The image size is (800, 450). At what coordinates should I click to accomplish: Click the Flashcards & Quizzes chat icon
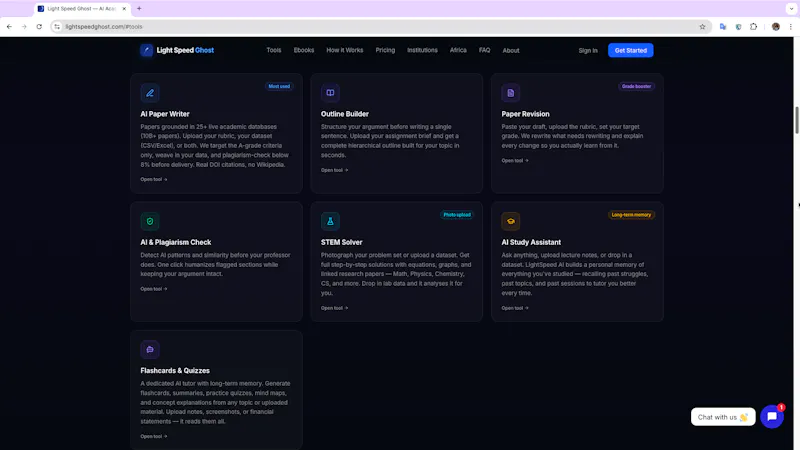tap(150, 349)
